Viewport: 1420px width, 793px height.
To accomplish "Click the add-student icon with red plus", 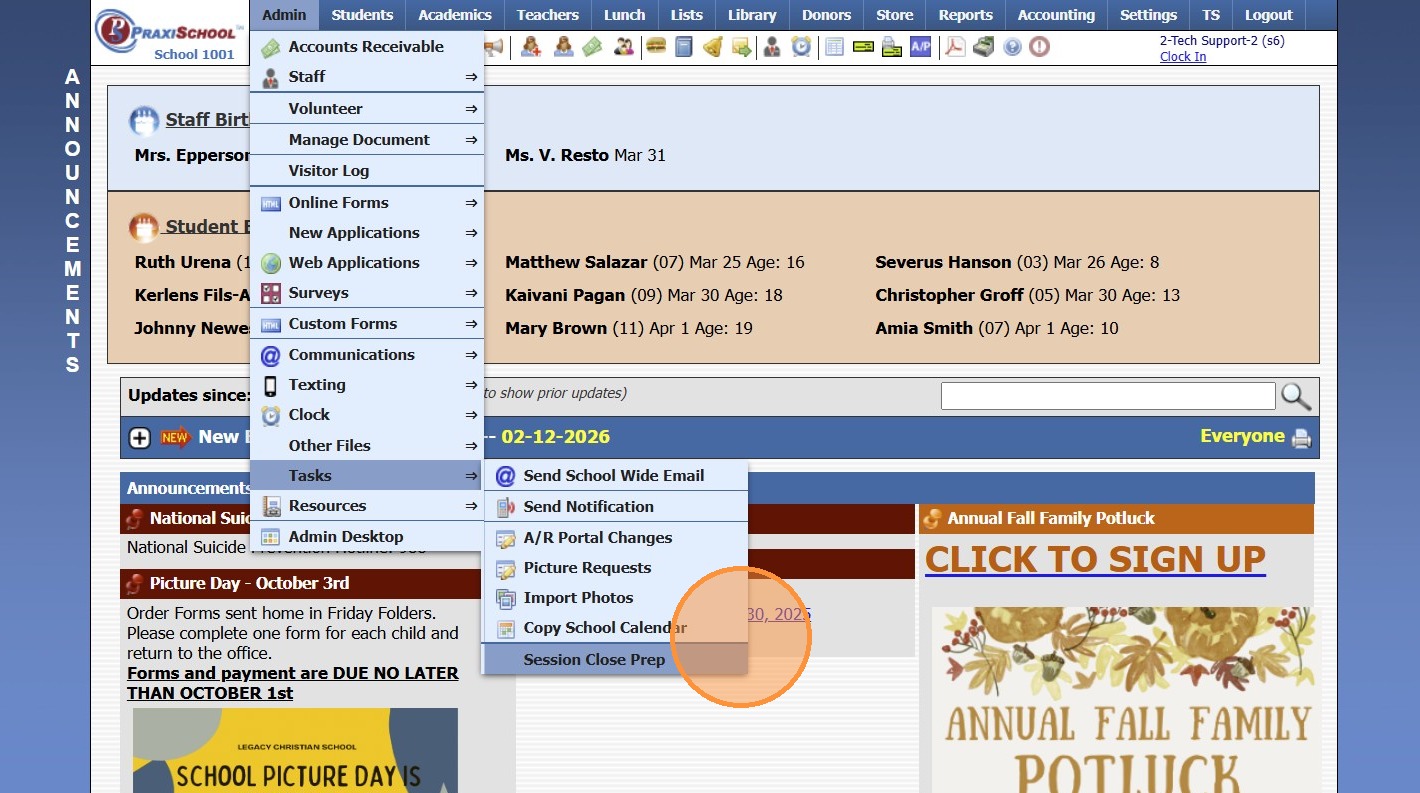I will pos(530,46).
